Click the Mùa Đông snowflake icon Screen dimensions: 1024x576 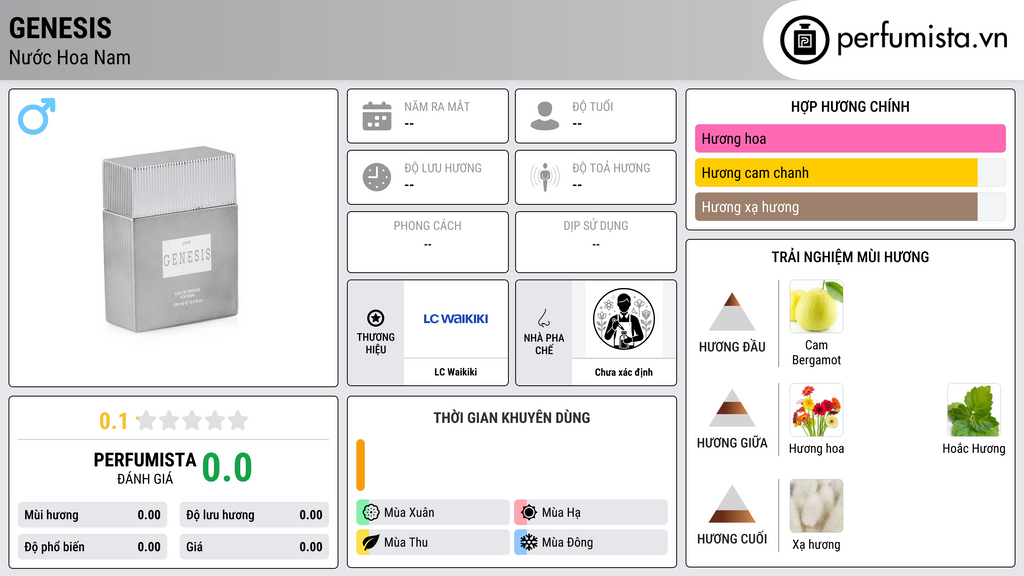[529, 542]
